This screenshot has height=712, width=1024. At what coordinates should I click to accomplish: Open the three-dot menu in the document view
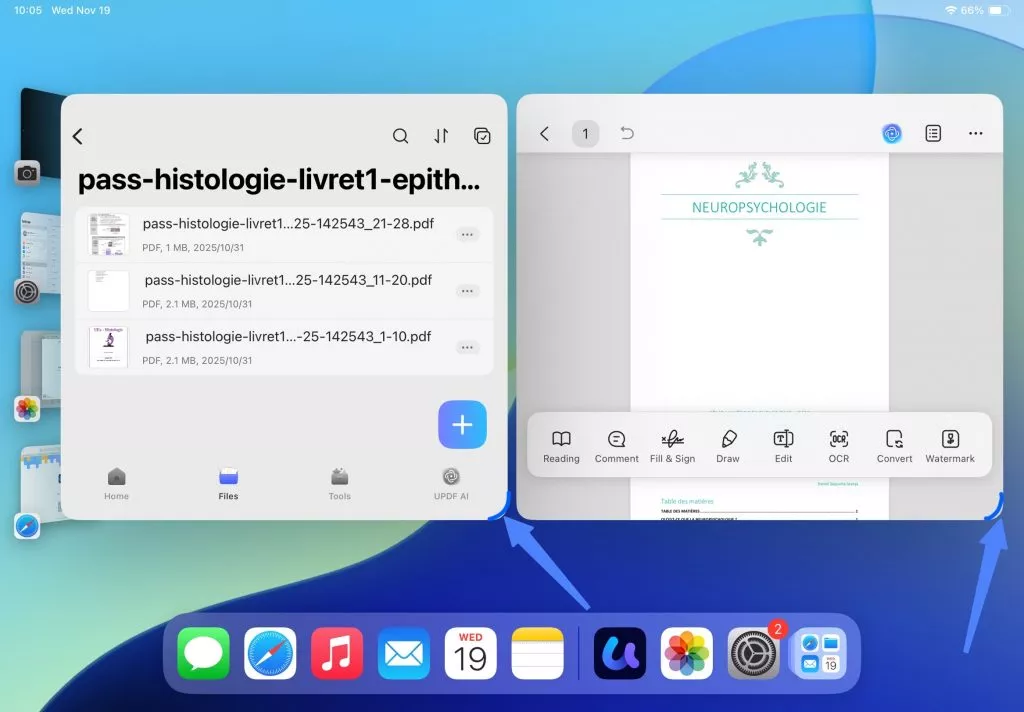975,132
